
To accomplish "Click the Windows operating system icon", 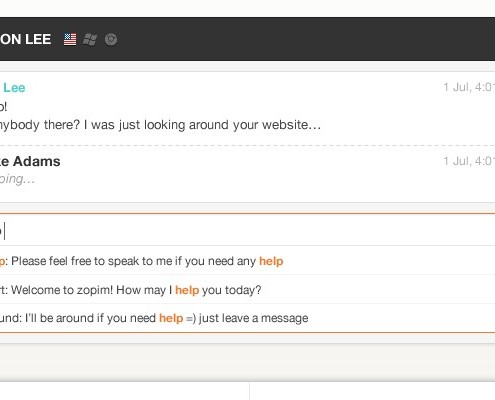I will click(90, 39).
